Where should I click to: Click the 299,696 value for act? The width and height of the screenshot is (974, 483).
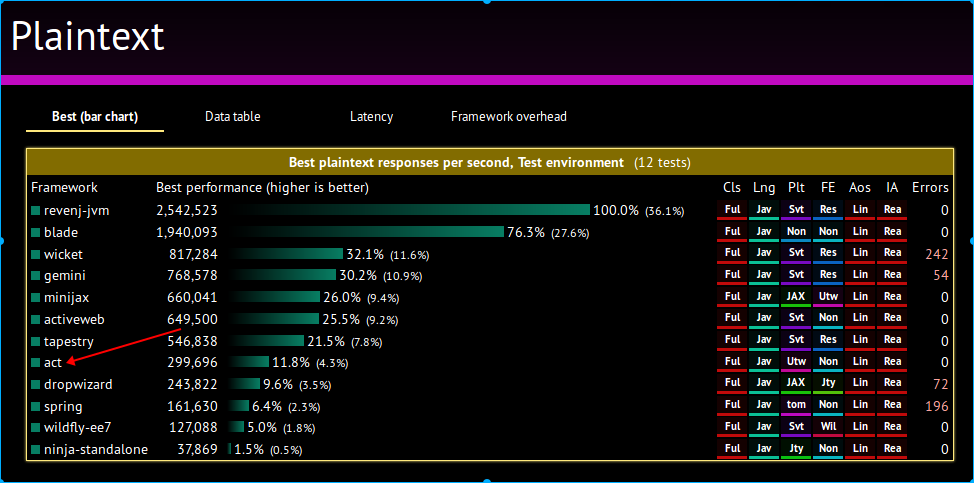[x=193, y=363]
